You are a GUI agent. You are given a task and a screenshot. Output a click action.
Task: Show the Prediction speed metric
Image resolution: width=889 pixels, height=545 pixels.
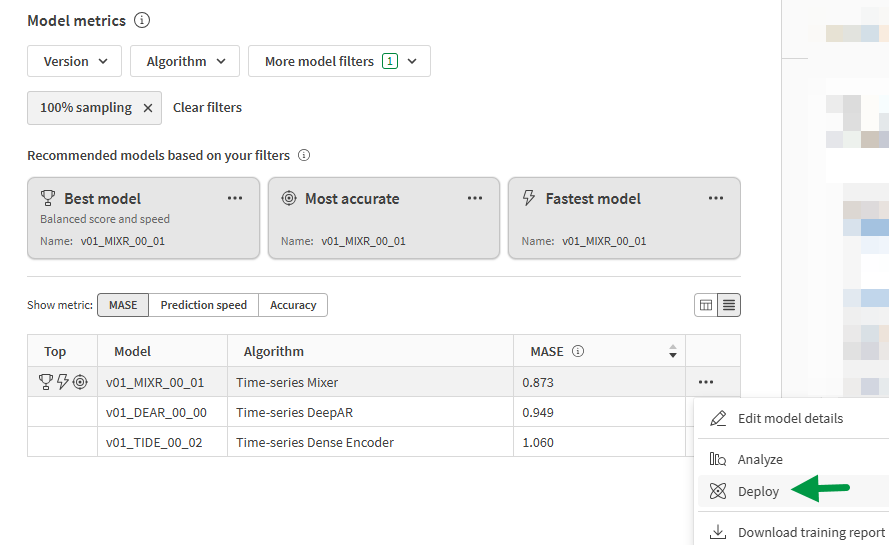click(203, 305)
